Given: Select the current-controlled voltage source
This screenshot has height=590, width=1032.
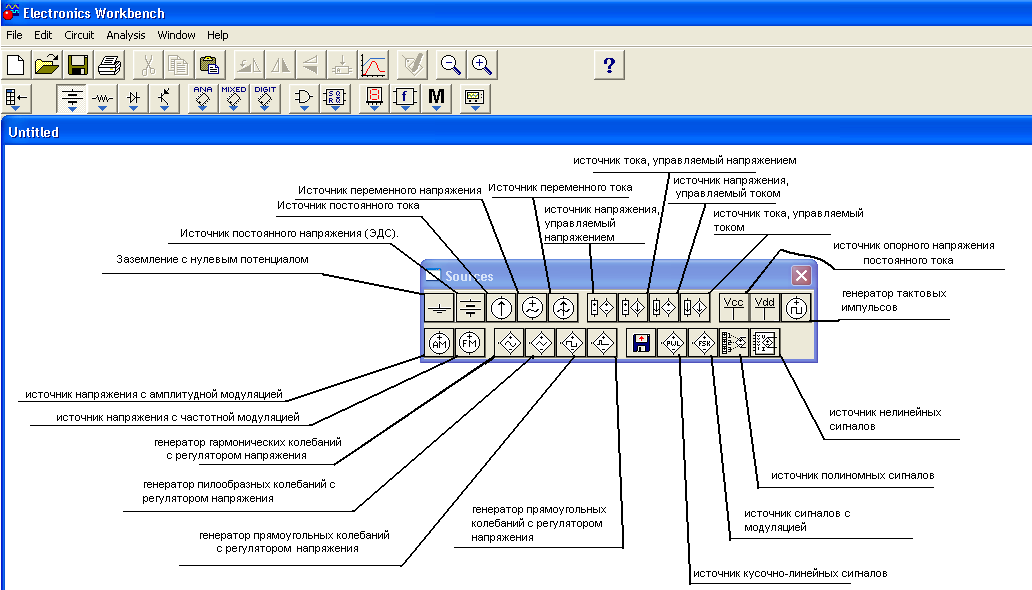Looking at the screenshot, I should [663, 308].
